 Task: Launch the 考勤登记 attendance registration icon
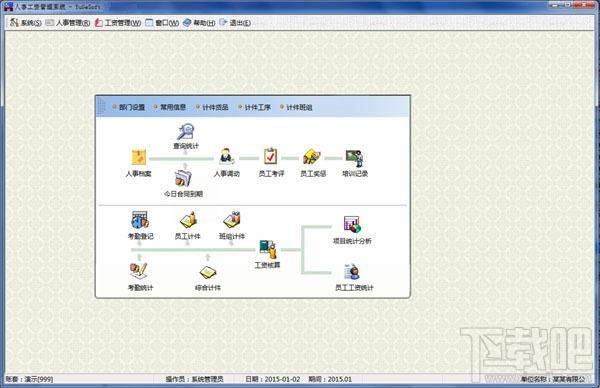[x=140, y=220]
